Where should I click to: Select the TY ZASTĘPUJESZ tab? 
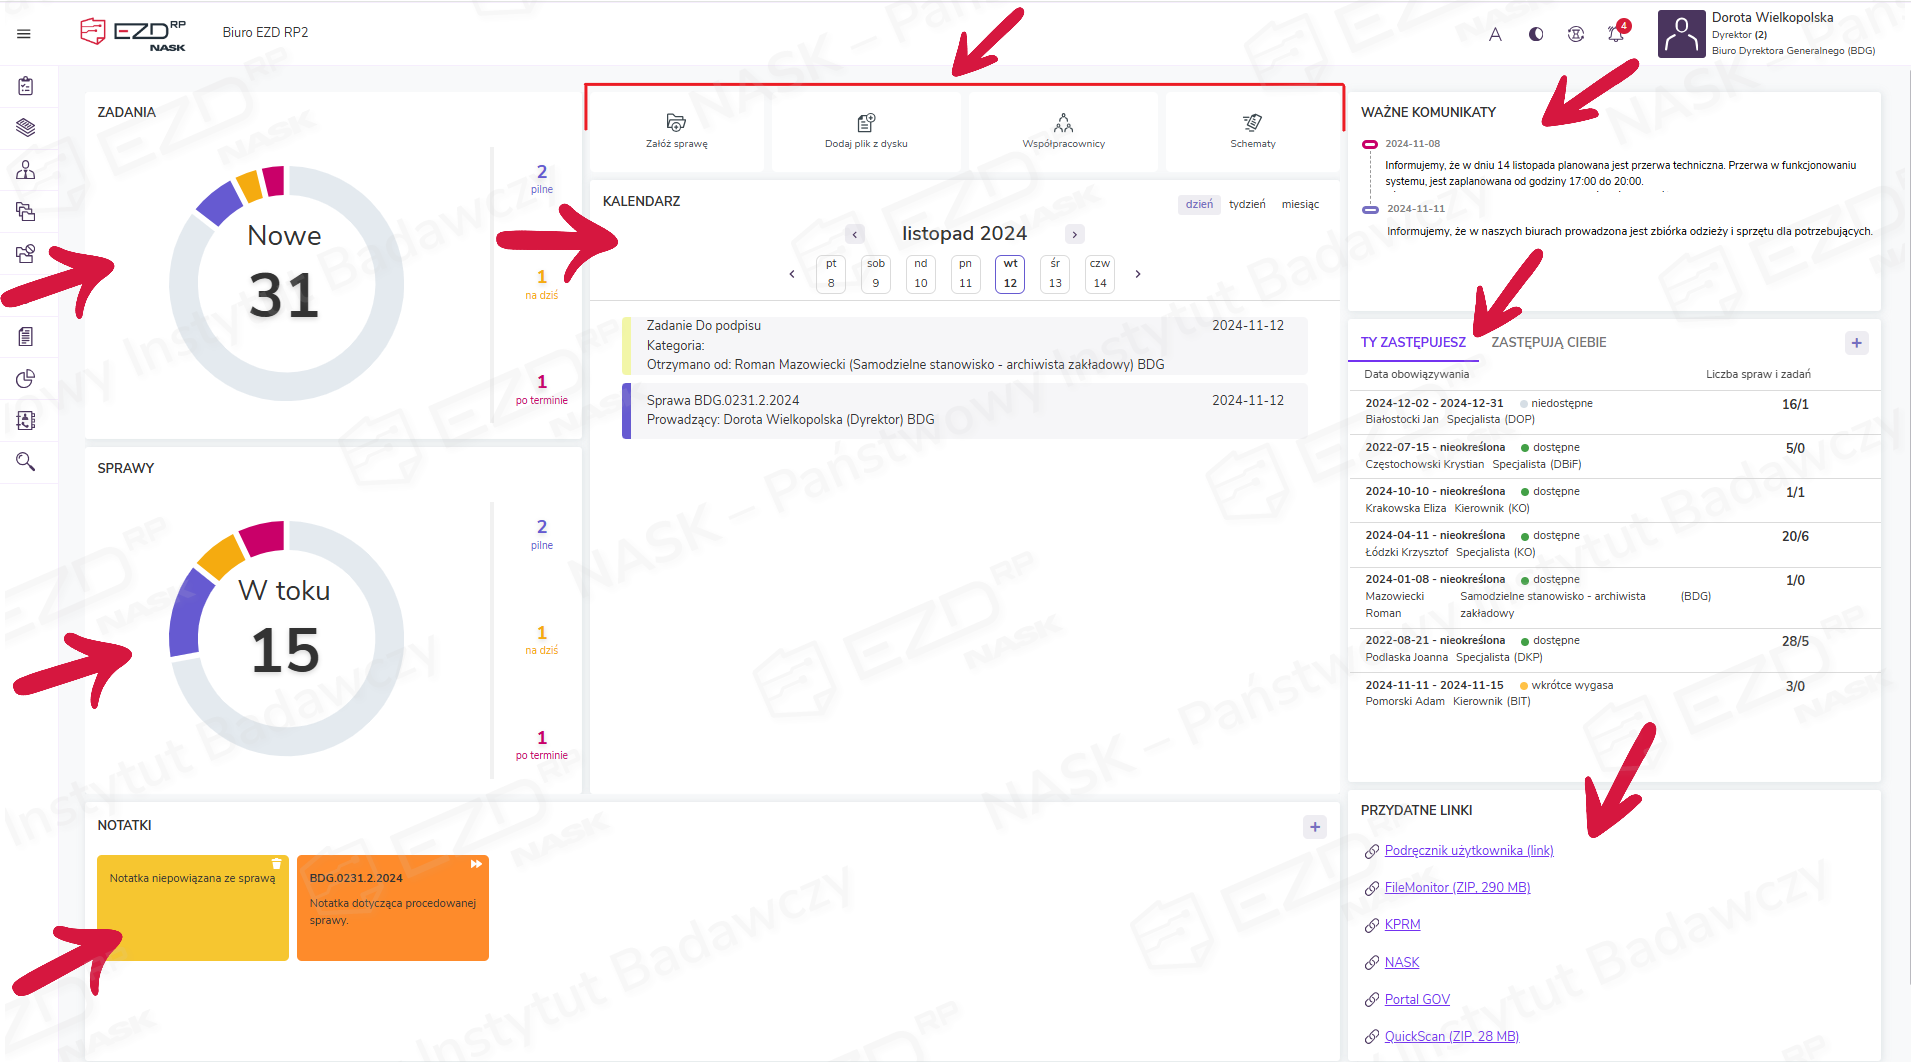pyautogui.click(x=1412, y=342)
